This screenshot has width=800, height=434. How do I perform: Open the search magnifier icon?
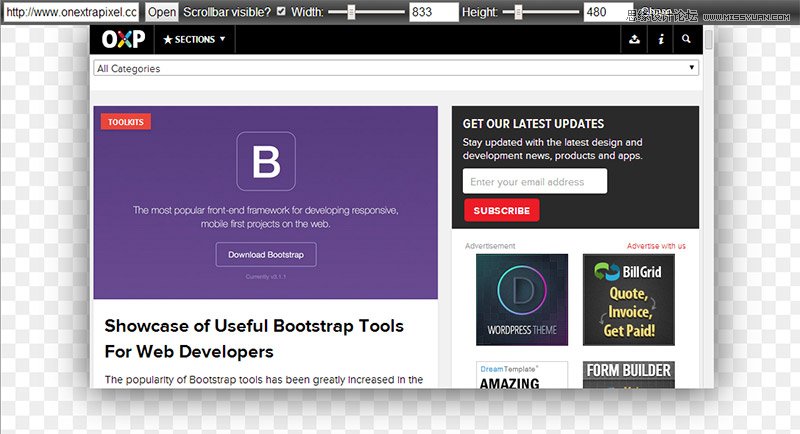[686, 40]
